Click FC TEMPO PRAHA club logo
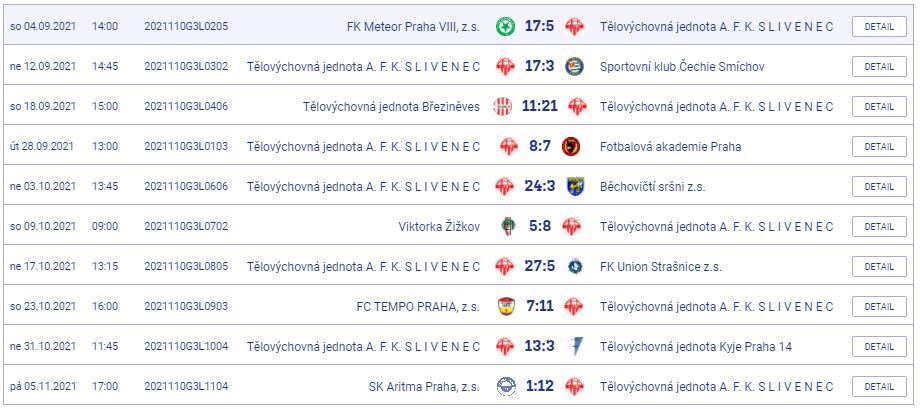Viewport: 920px width, 409px height. pyautogui.click(x=505, y=306)
